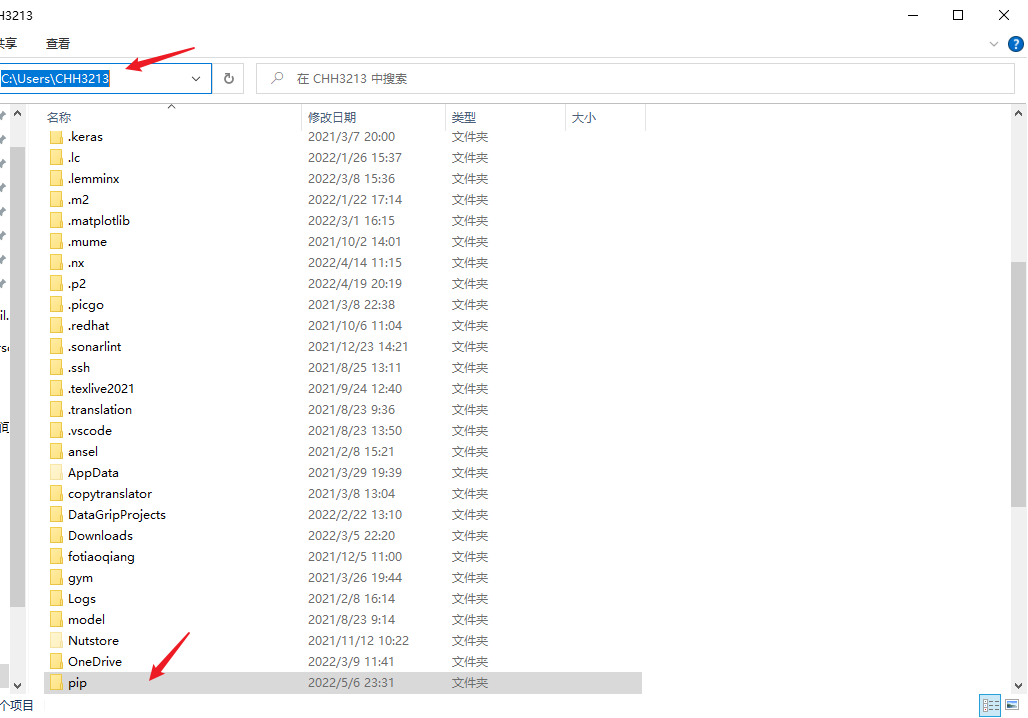Click navigation pane scroll down arrow
Image resolution: width=1028 pixels, height=718 pixels.
point(18,686)
